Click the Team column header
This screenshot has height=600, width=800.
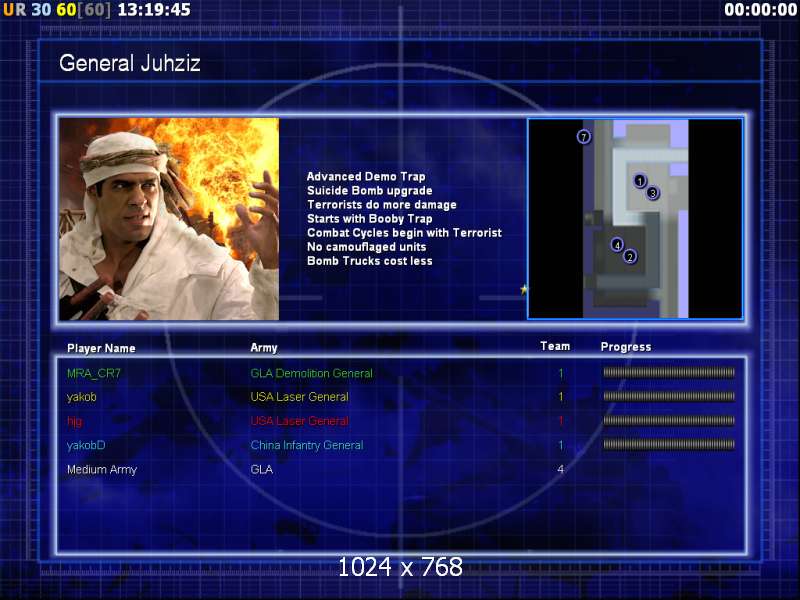click(555, 346)
